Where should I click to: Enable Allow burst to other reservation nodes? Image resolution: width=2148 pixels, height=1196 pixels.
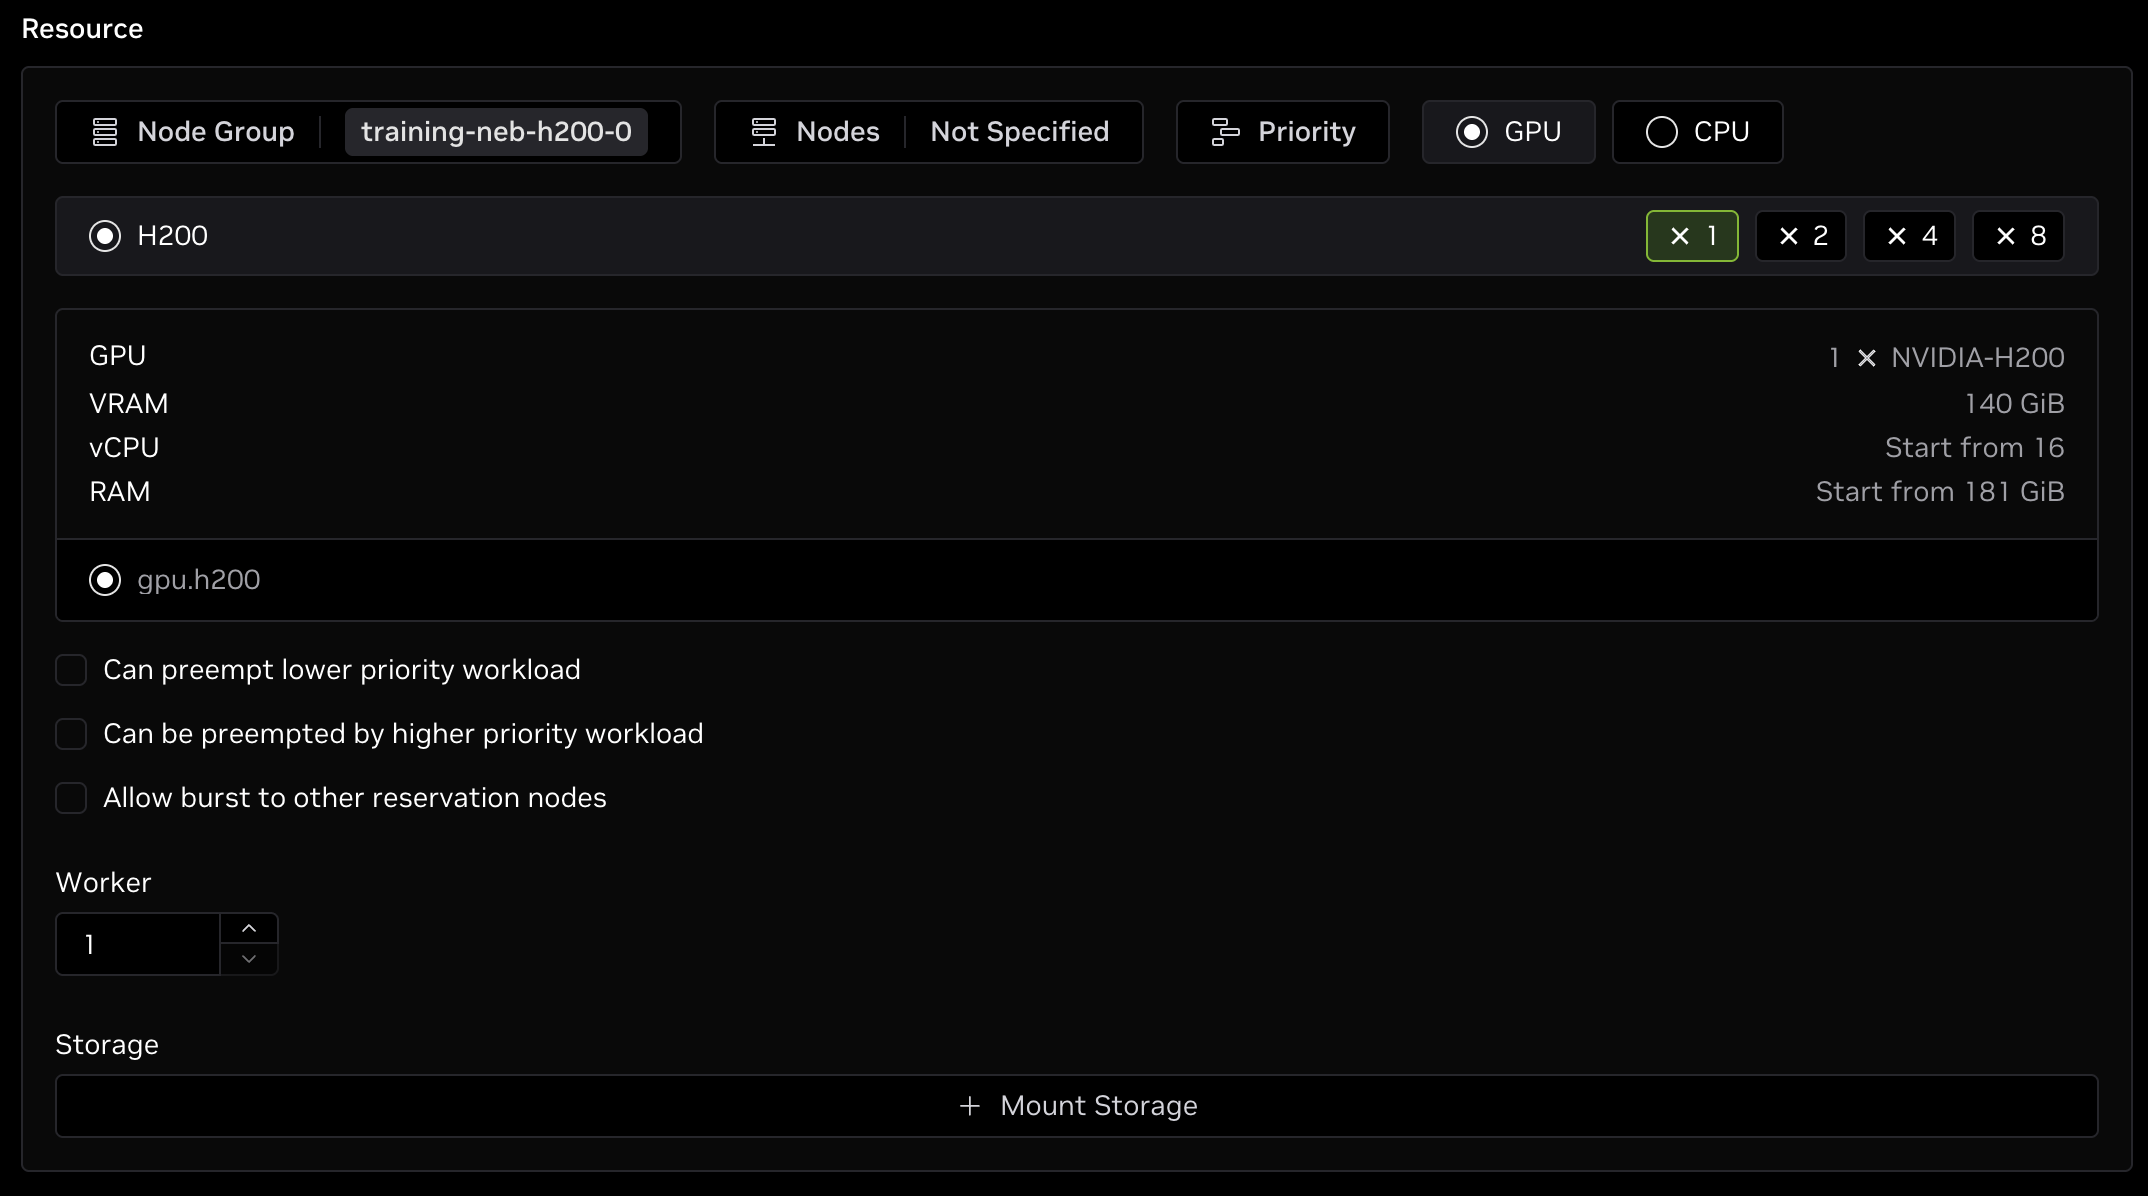point(71,797)
